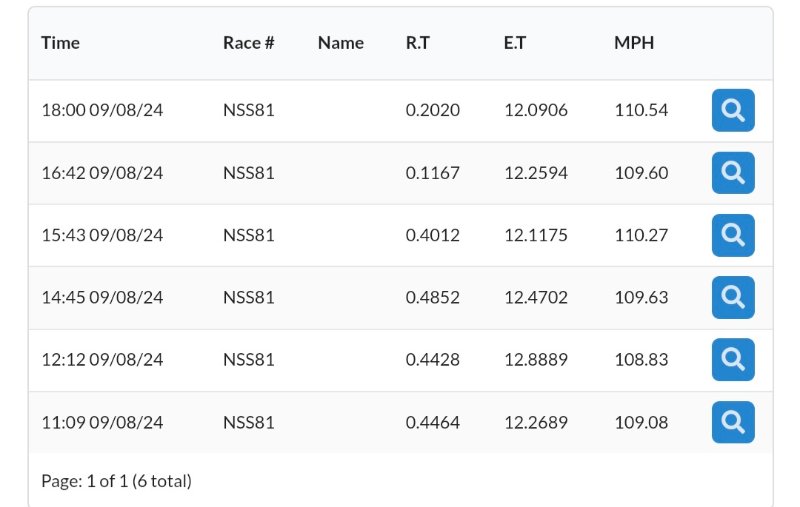Screen dimensions: 800x507
Task: View details of the 15:43 run
Action: point(733,235)
